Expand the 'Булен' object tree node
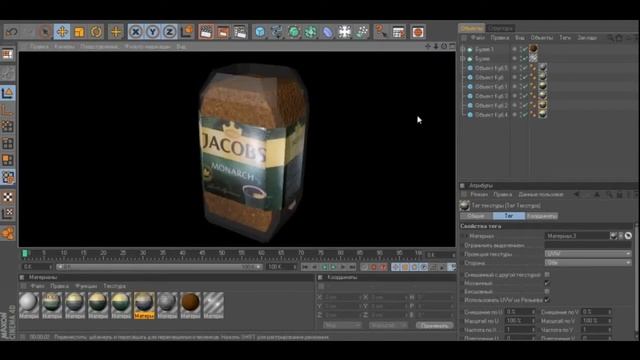The height and width of the screenshot is (360, 640). click(x=463, y=58)
